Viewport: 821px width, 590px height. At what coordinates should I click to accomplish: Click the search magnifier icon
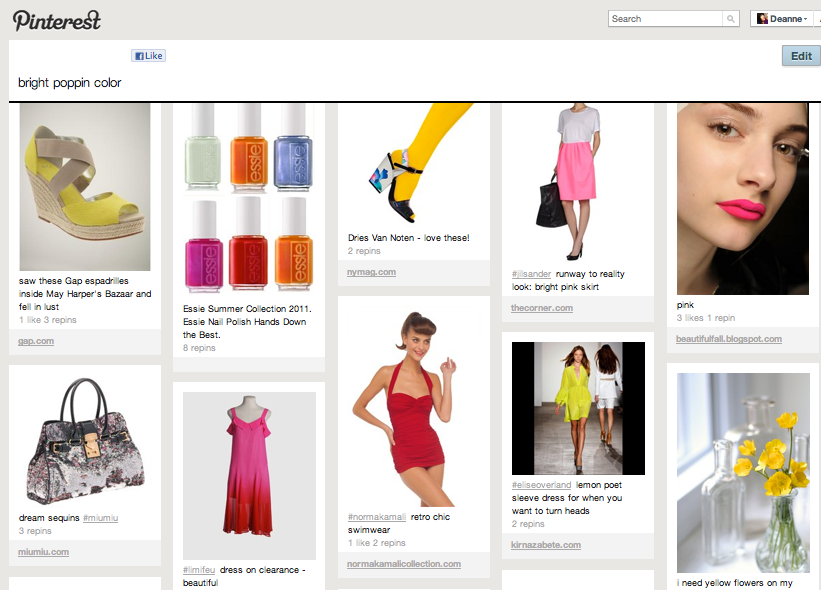(x=730, y=19)
